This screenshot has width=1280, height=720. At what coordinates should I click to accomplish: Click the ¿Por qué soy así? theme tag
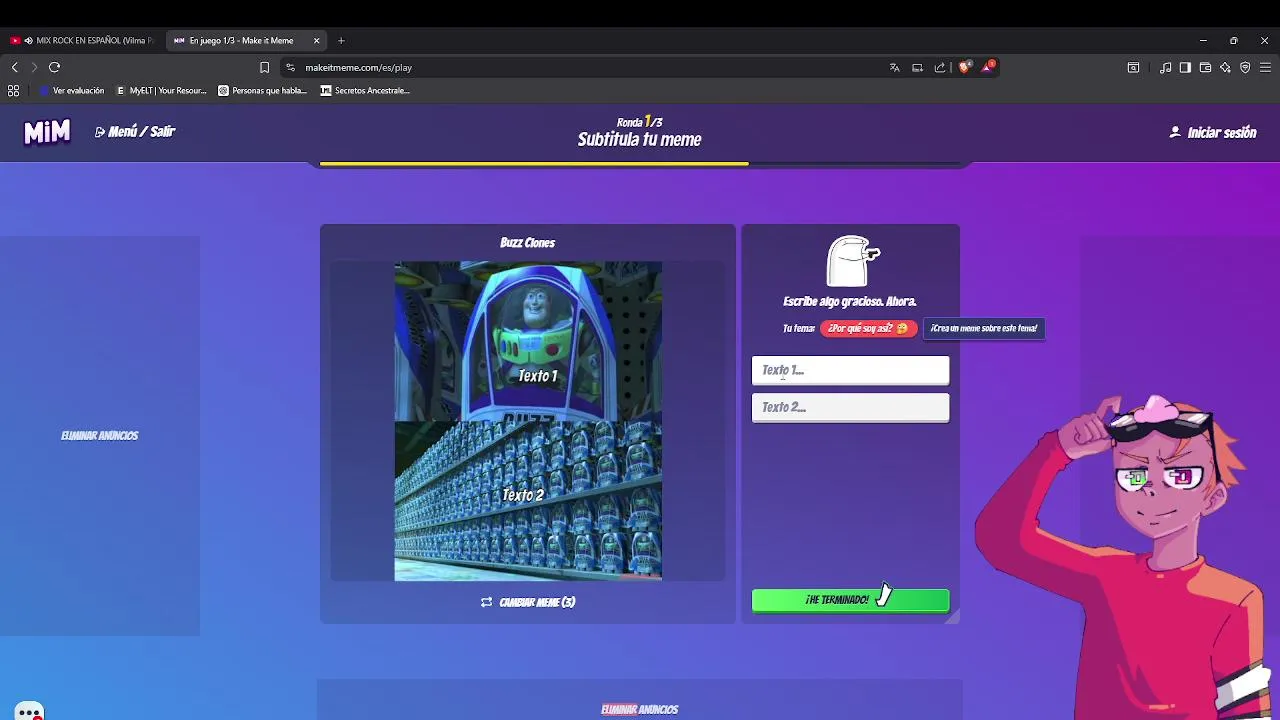click(868, 328)
